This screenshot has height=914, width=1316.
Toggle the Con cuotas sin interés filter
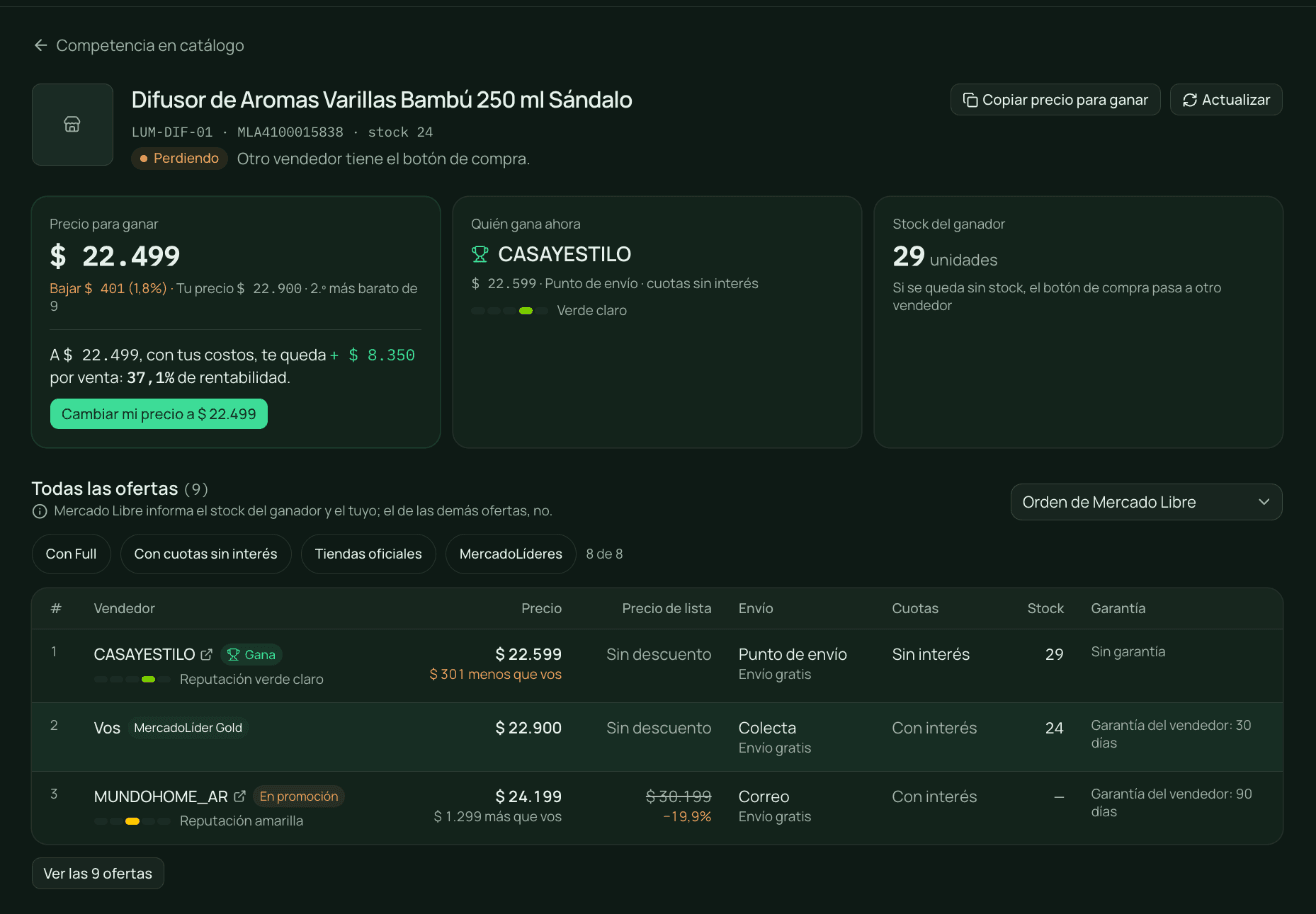coord(206,554)
